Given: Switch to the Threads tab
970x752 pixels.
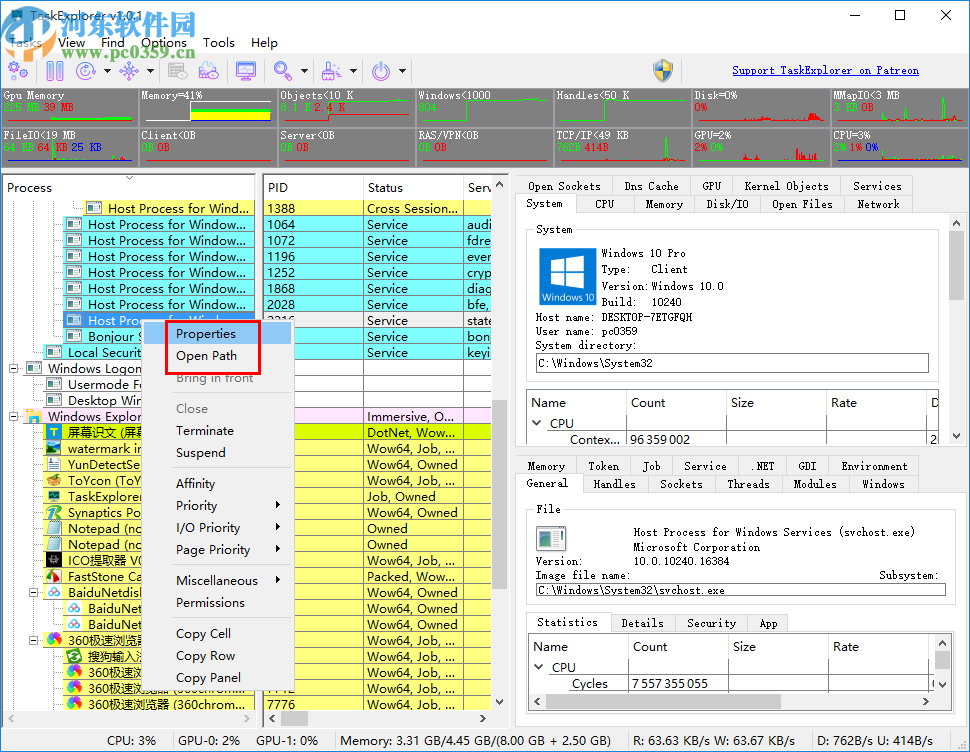Looking at the screenshot, I should point(748,484).
